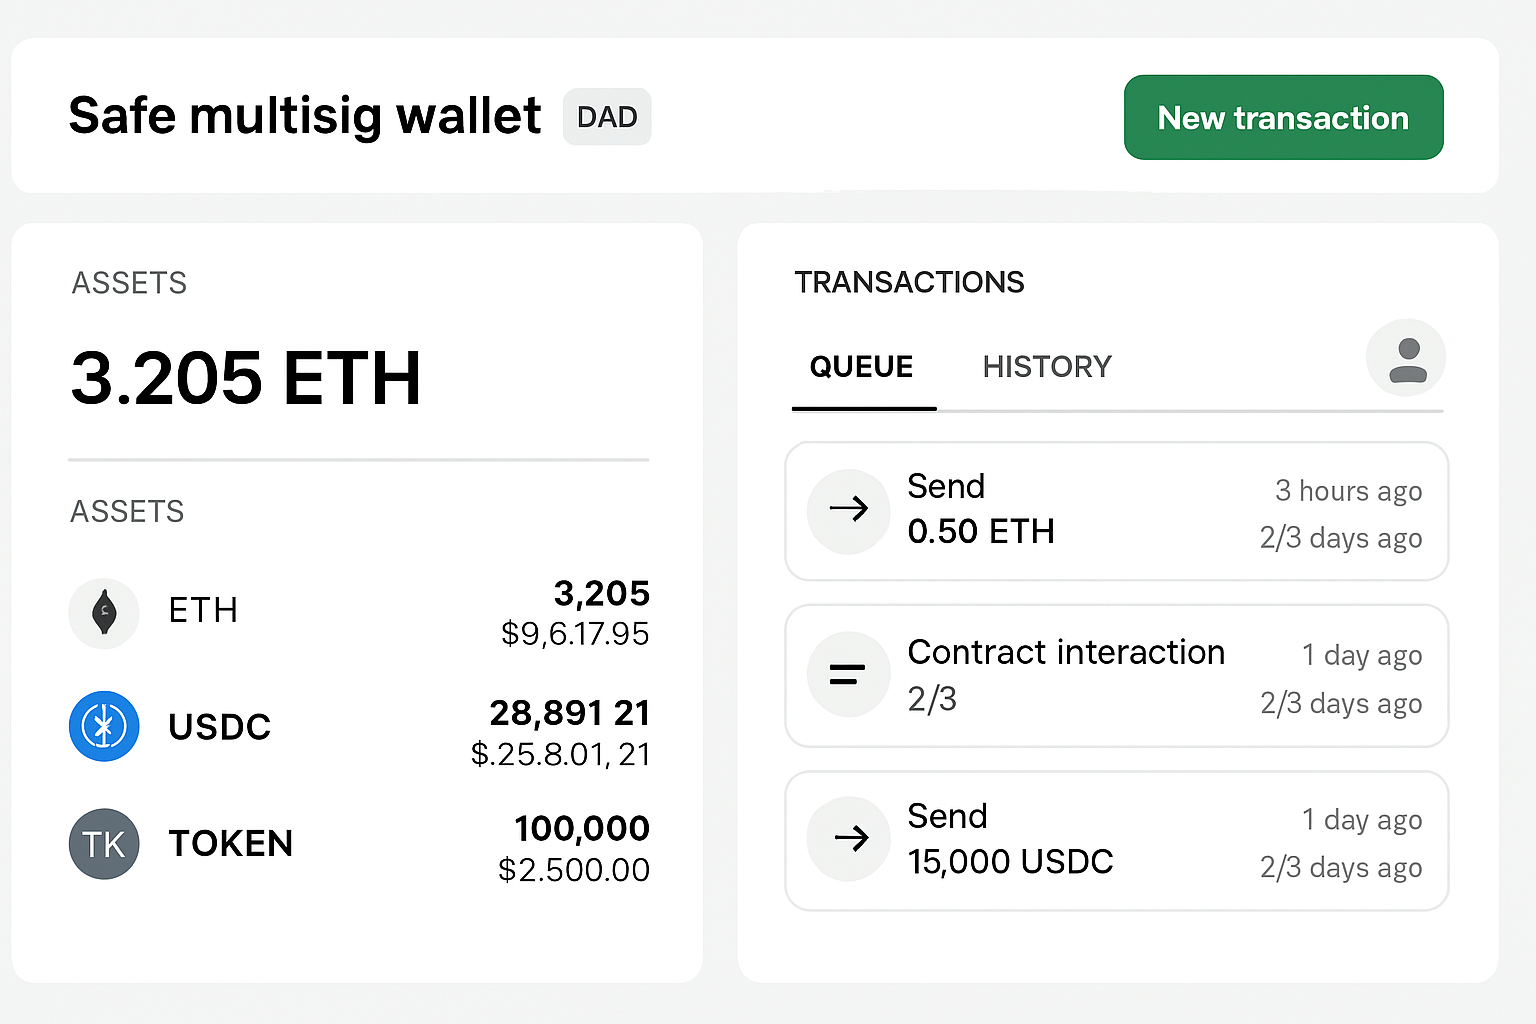Click the DAD wallet badge
Screen dimensions: 1536x1024
pos(607,117)
